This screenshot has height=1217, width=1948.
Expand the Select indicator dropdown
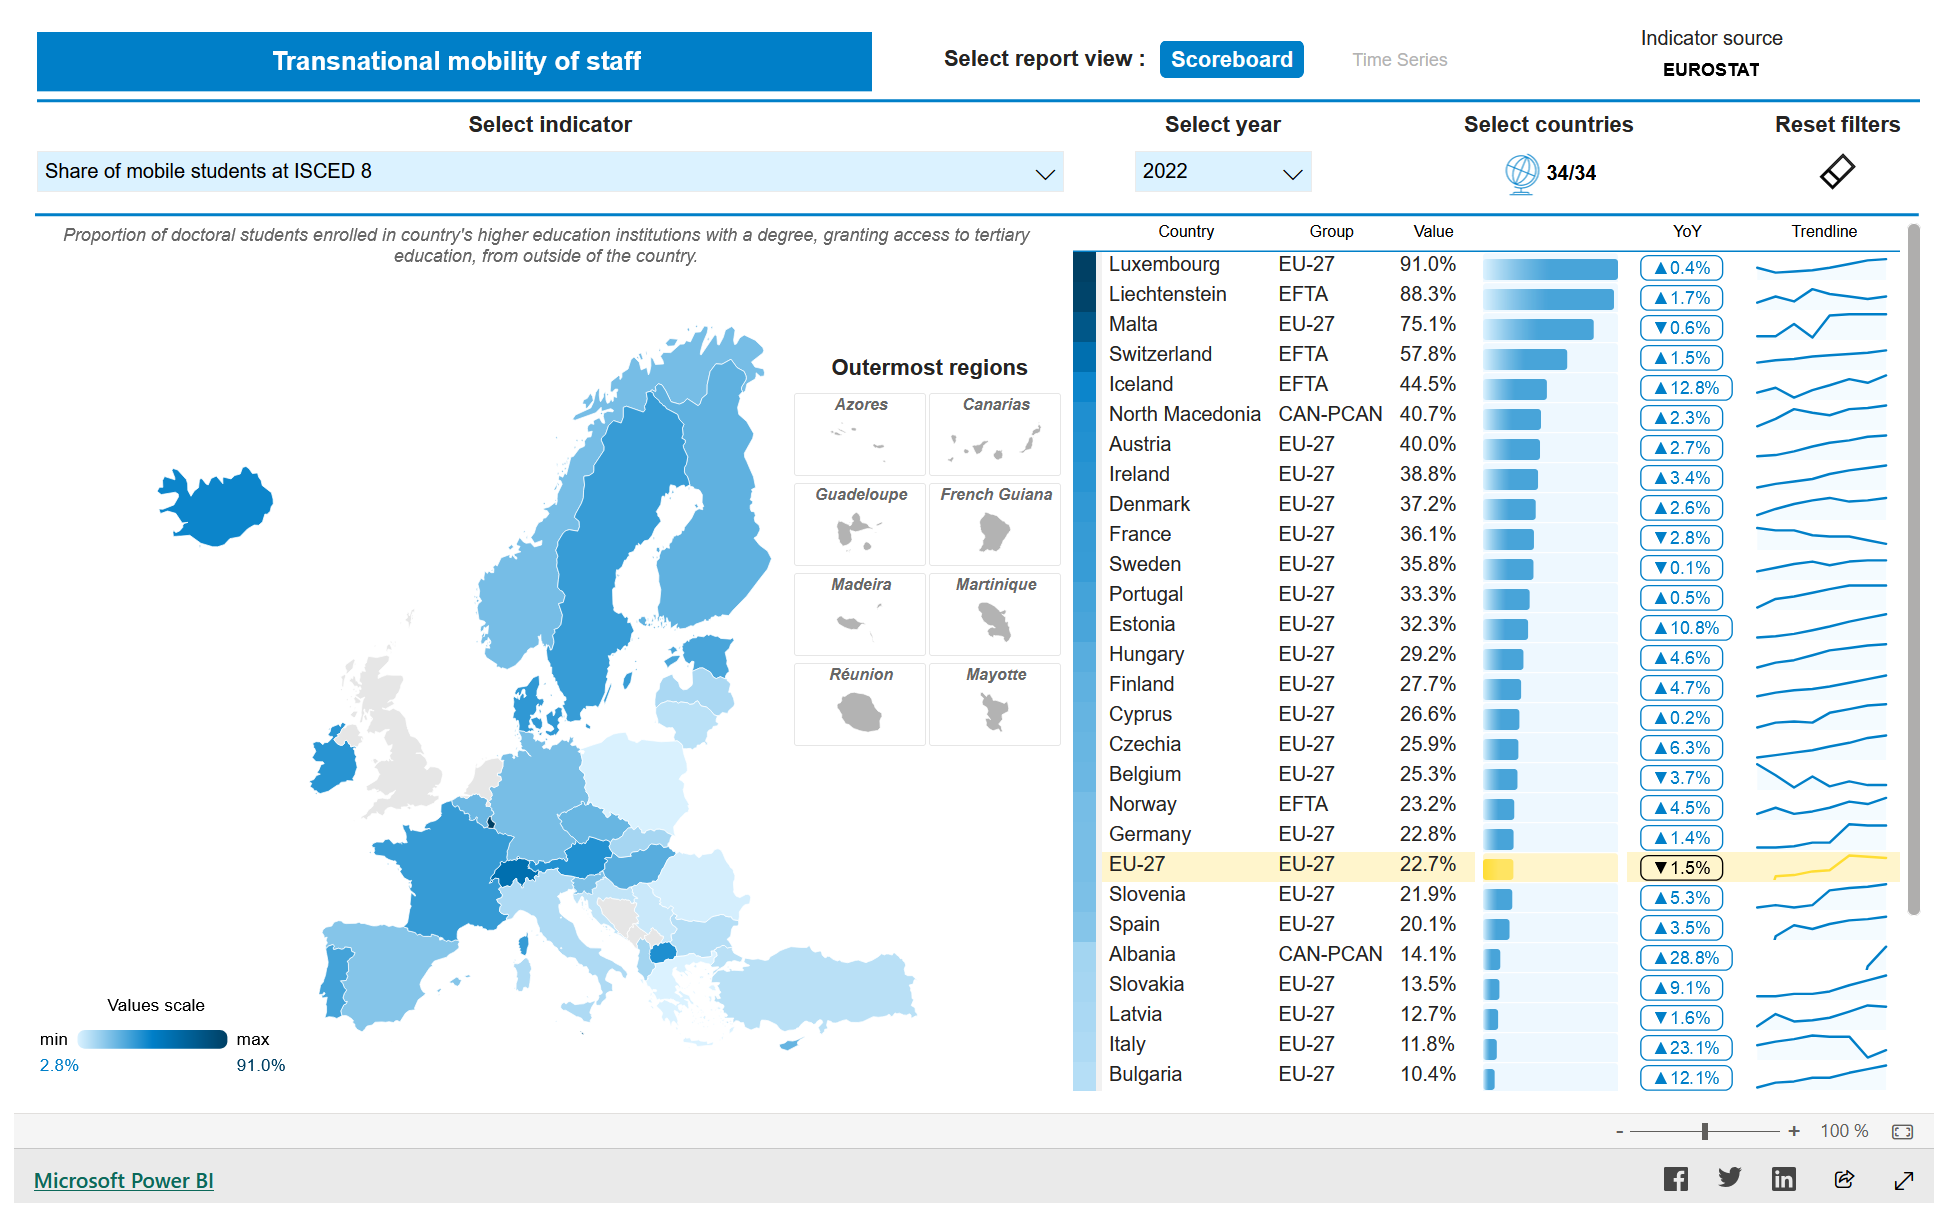1044,173
